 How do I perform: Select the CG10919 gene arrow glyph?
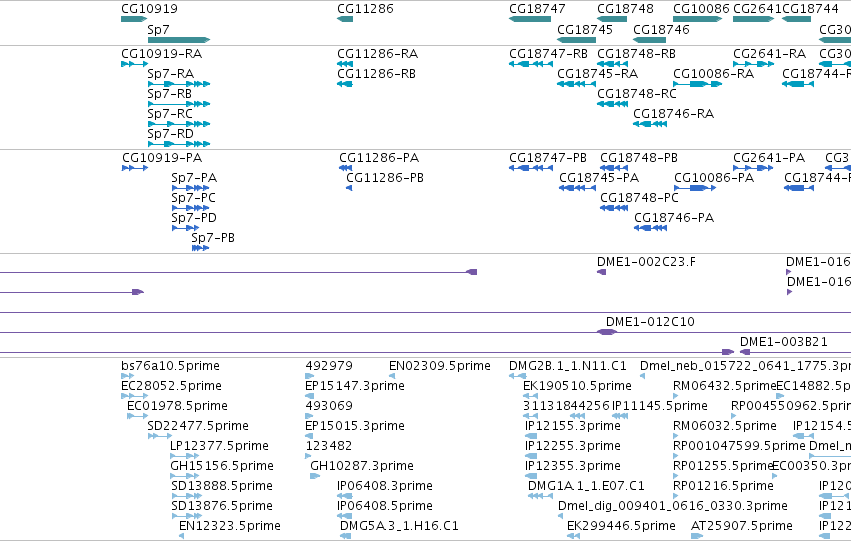(134, 19)
